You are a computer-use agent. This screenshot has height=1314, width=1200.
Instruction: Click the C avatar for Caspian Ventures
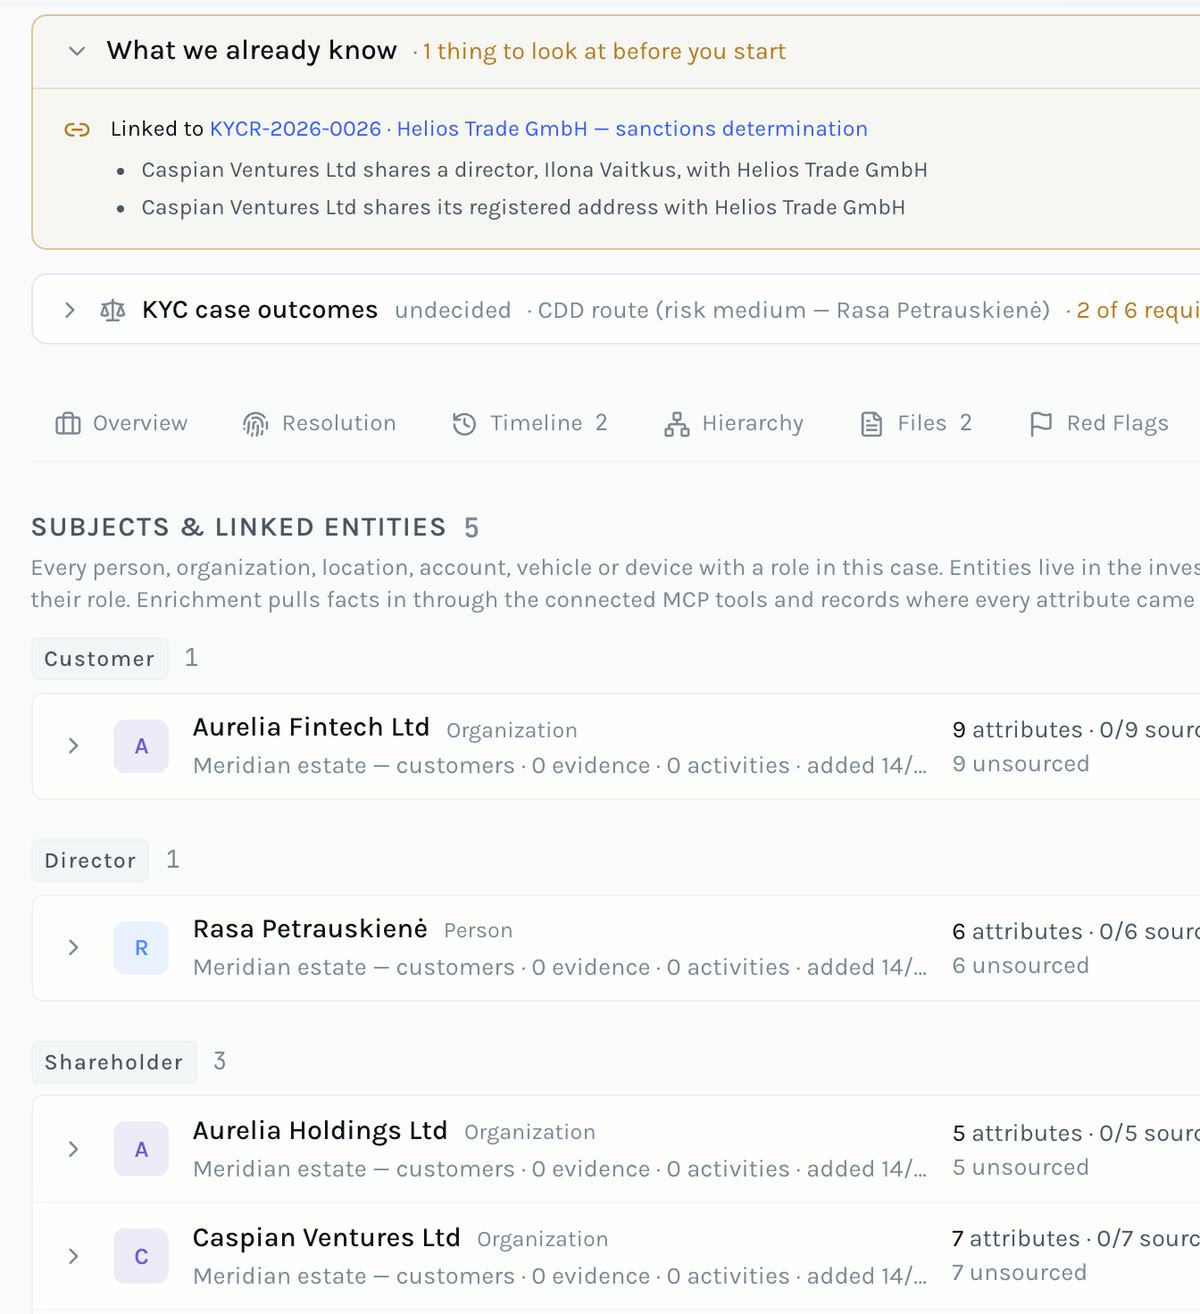141,1257
